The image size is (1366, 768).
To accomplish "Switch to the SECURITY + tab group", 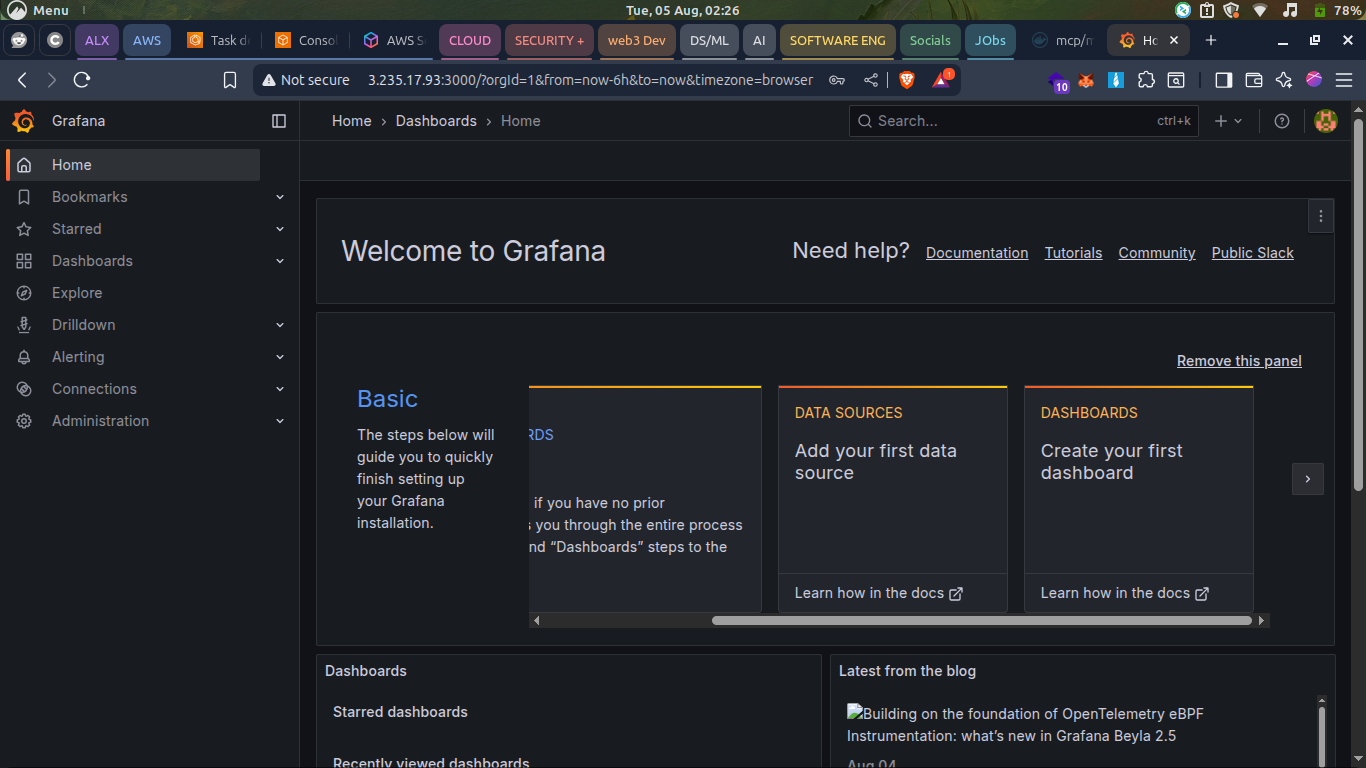I will (550, 41).
